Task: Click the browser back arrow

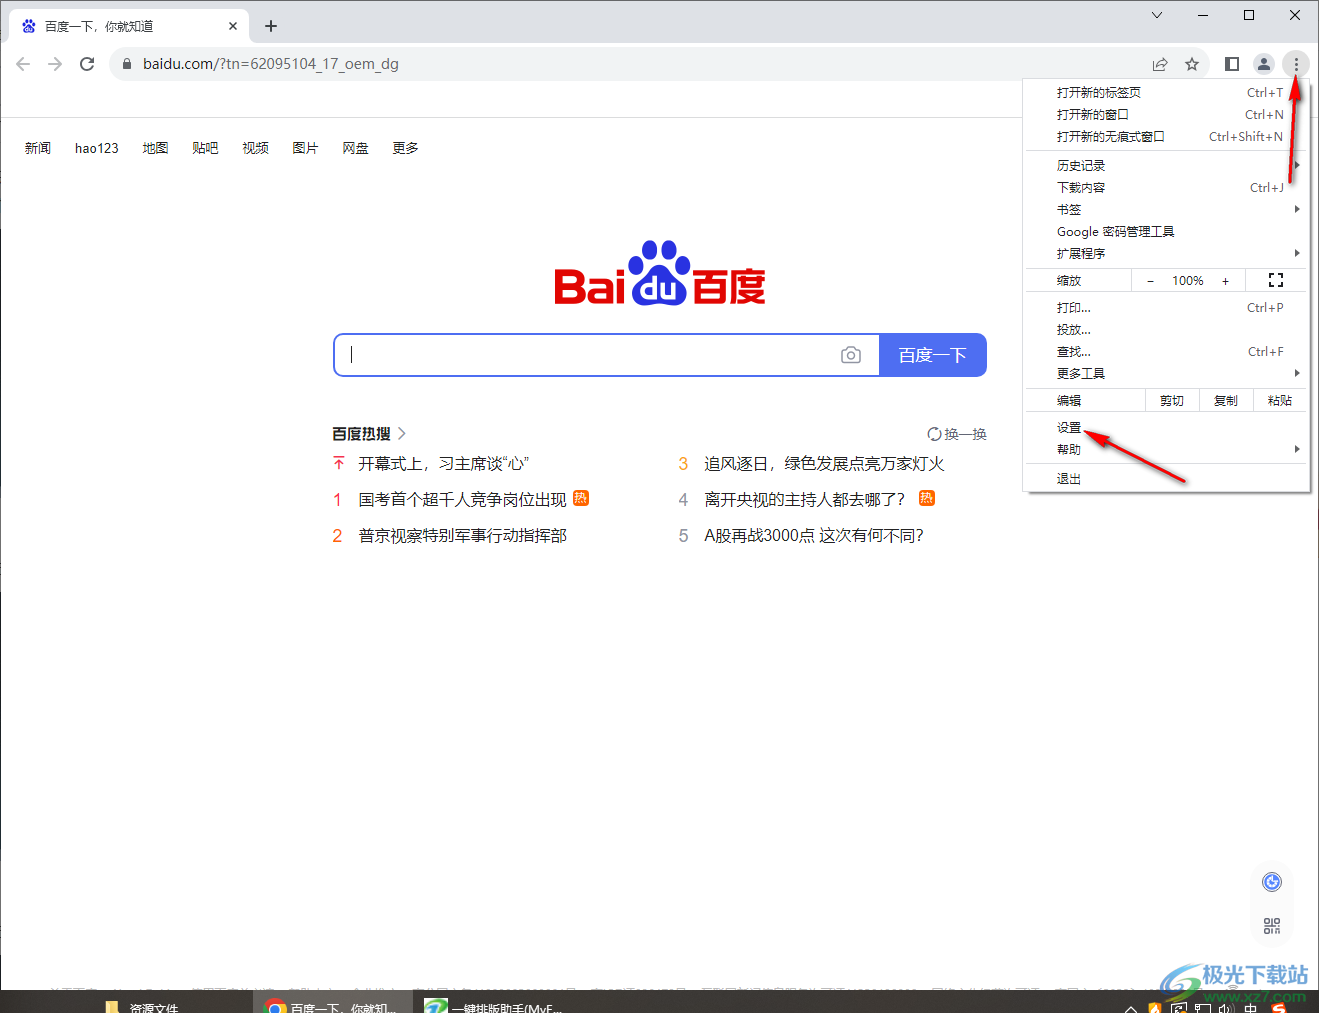Action: [23, 64]
